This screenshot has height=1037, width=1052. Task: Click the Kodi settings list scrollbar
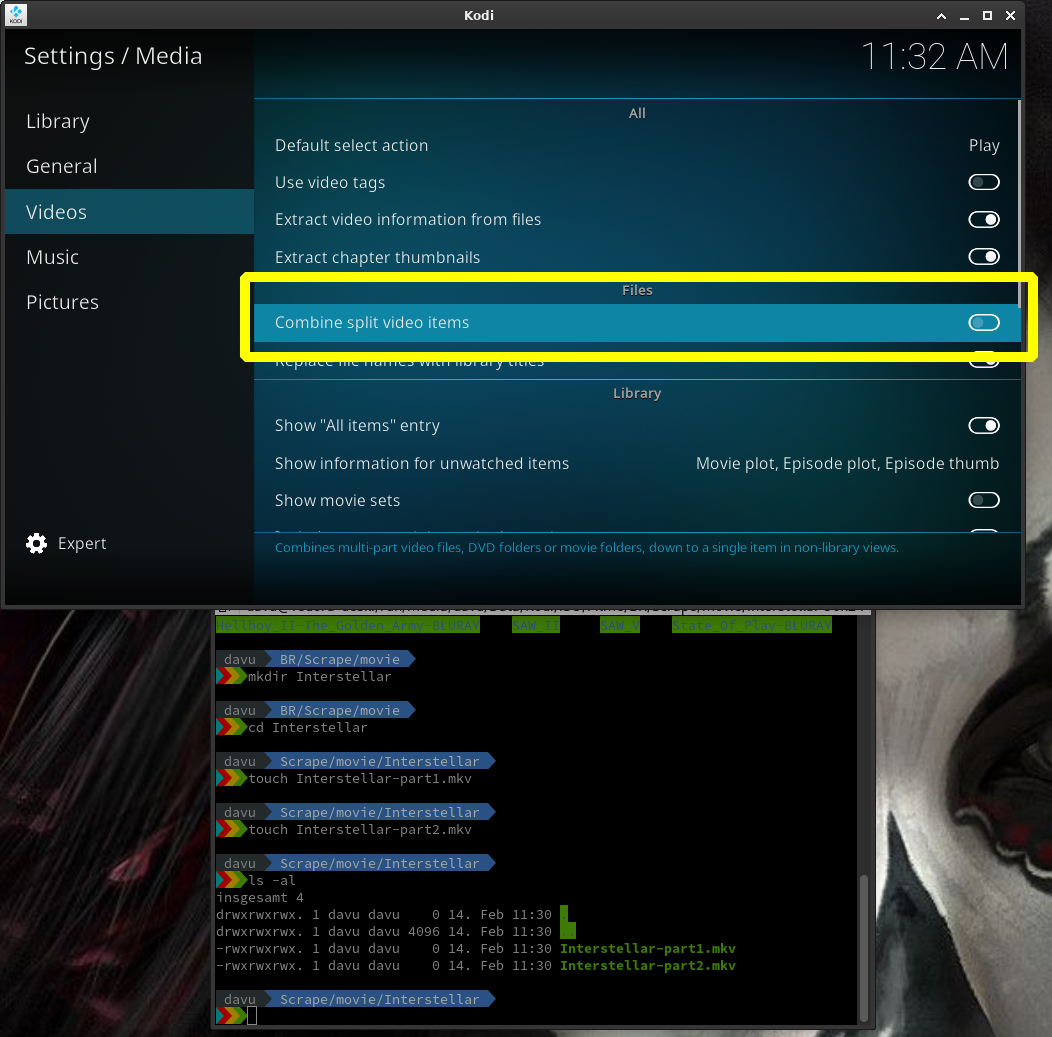pyautogui.click(x=1019, y=205)
